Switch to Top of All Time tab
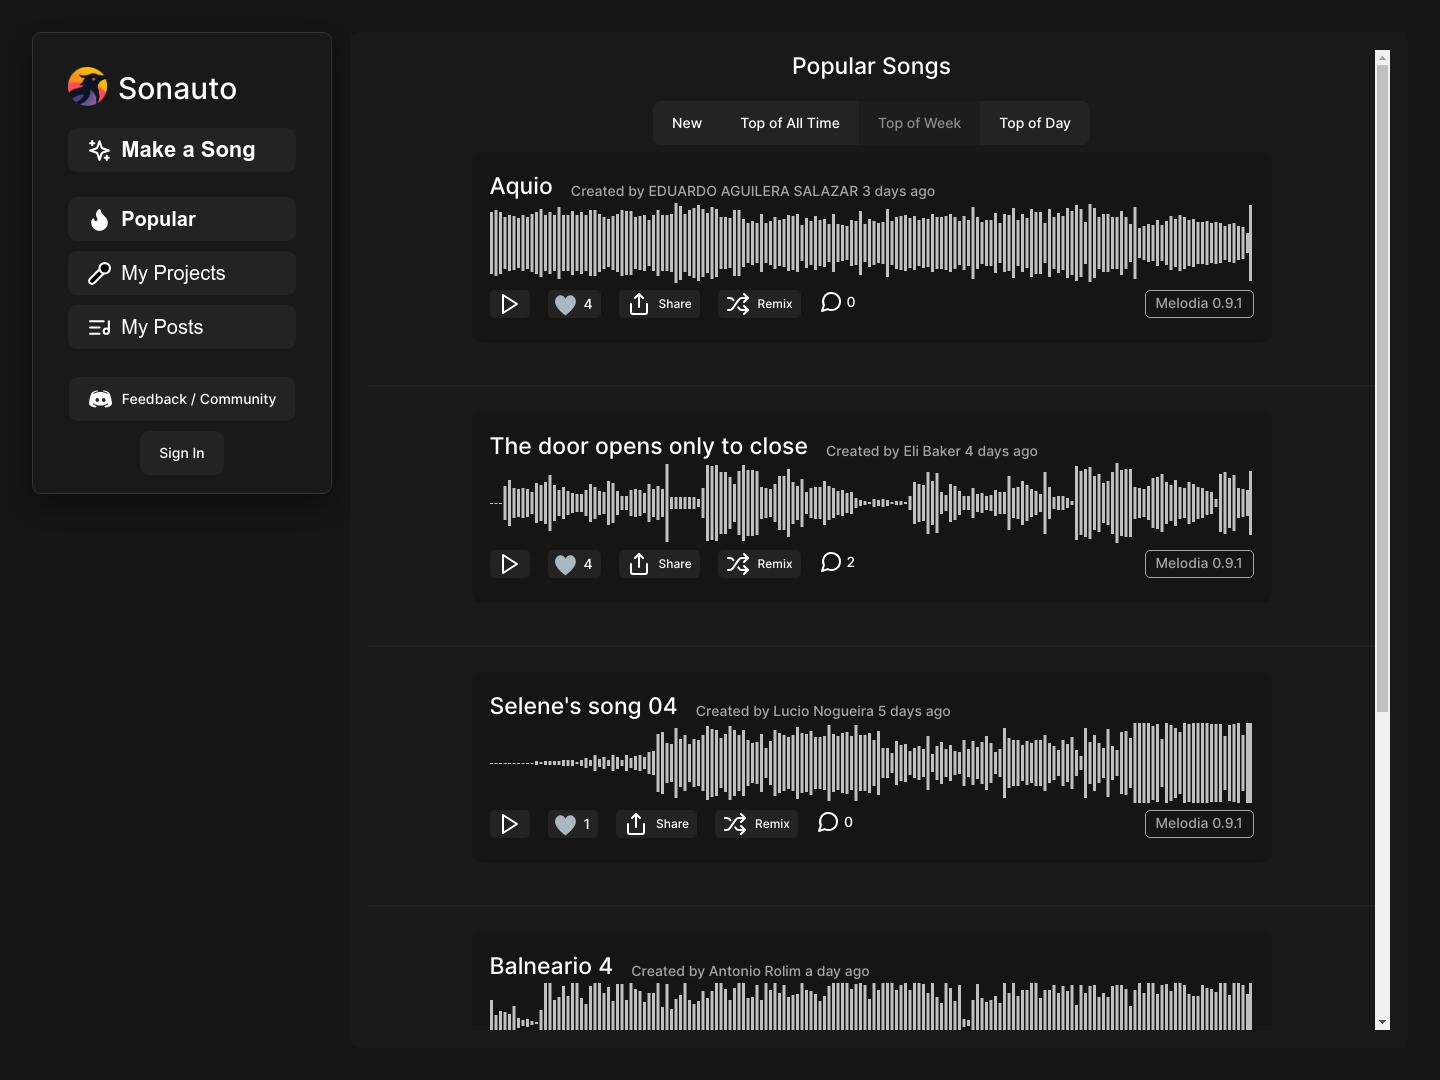This screenshot has height=1080, width=1440. pyautogui.click(x=790, y=123)
